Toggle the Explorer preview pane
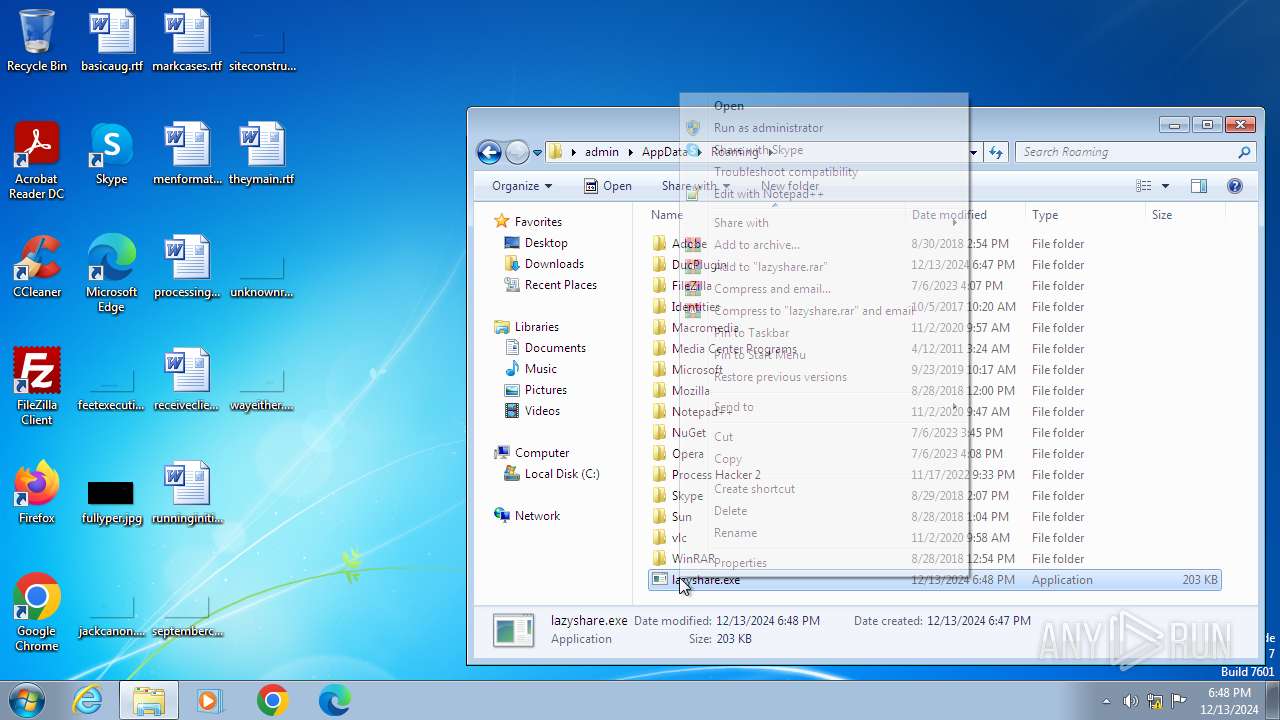Screen dimensions: 1280x720 [1199, 186]
